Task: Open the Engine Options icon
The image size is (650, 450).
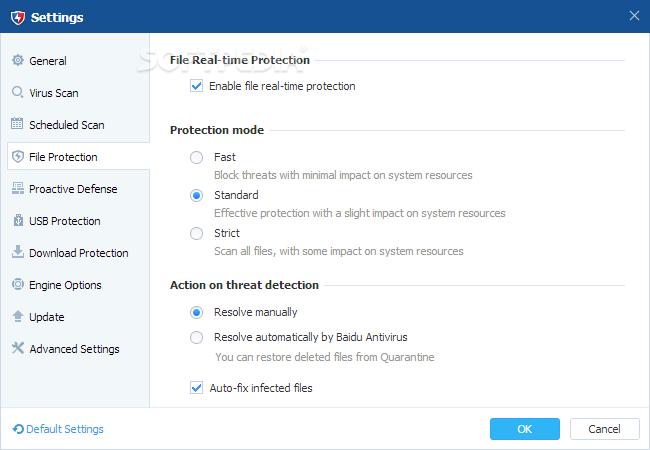Action: (x=18, y=284)
